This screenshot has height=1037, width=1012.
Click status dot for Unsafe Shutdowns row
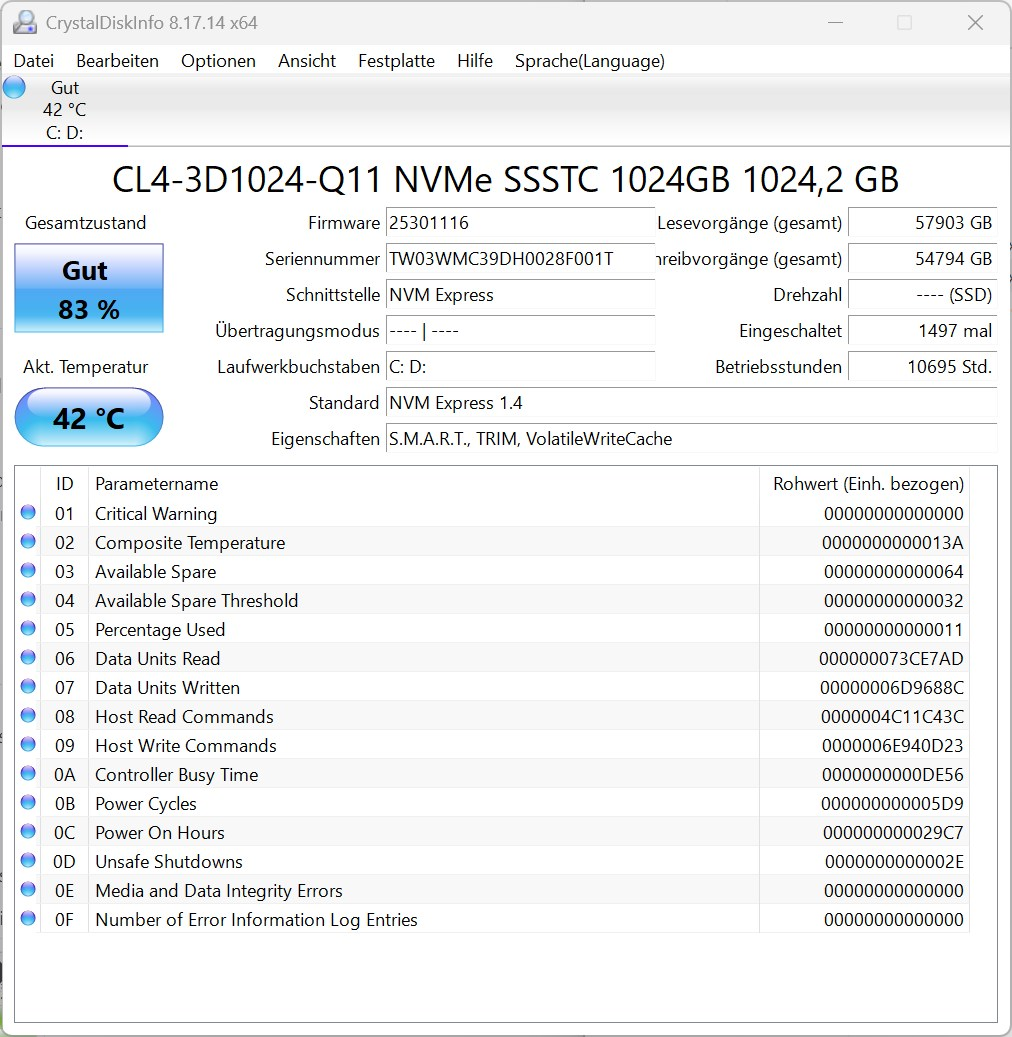tap(28, 860)
